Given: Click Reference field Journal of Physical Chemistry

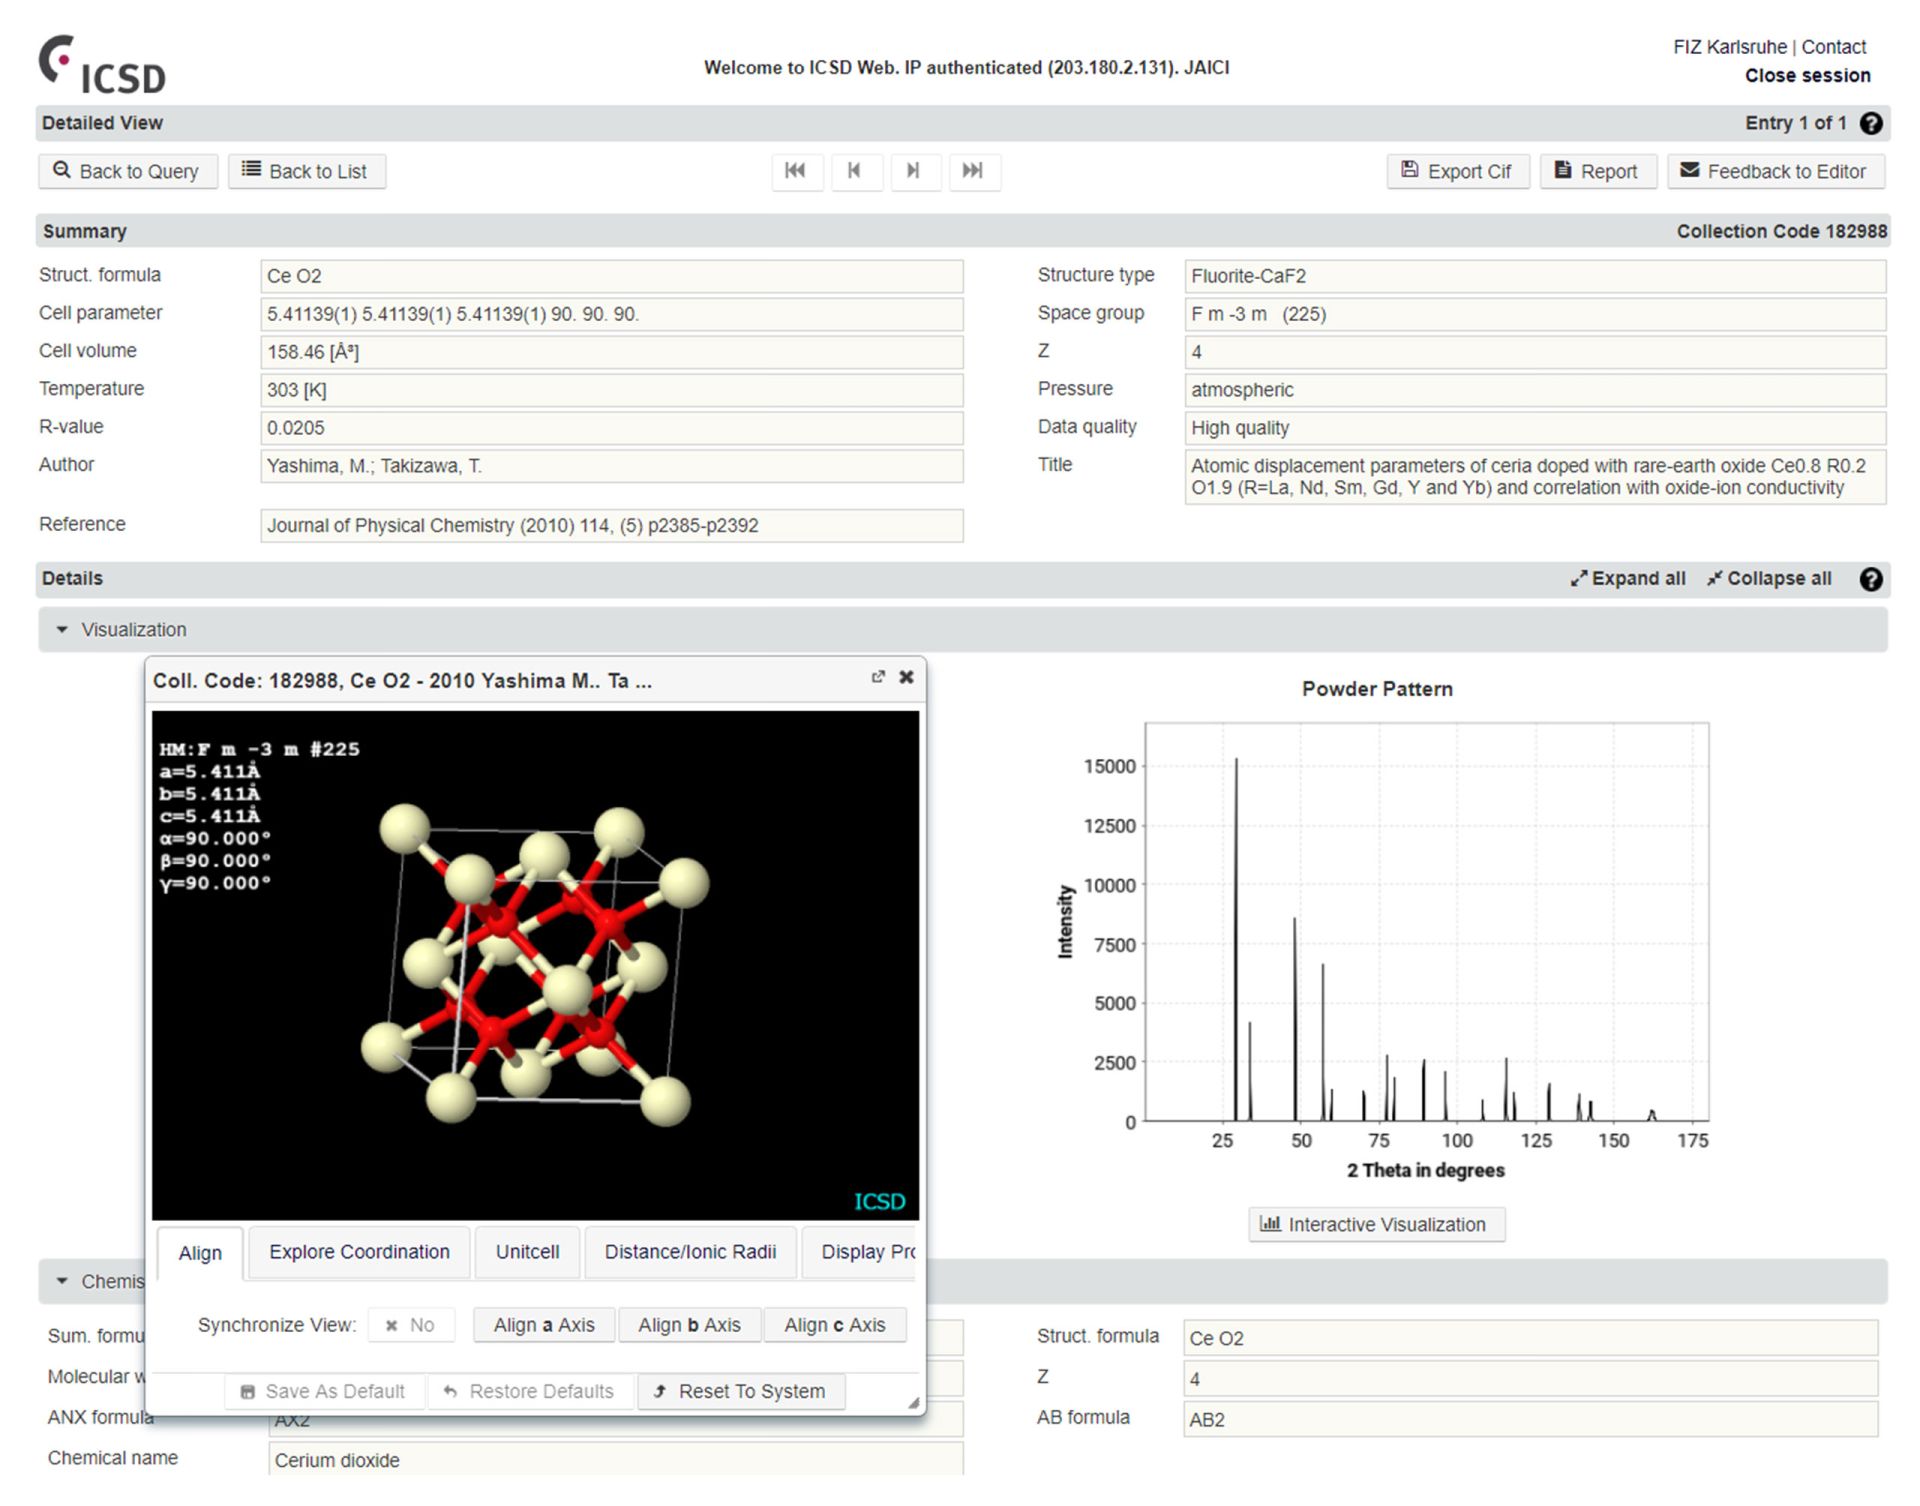Looking at the screenshot, I should 612,526.
